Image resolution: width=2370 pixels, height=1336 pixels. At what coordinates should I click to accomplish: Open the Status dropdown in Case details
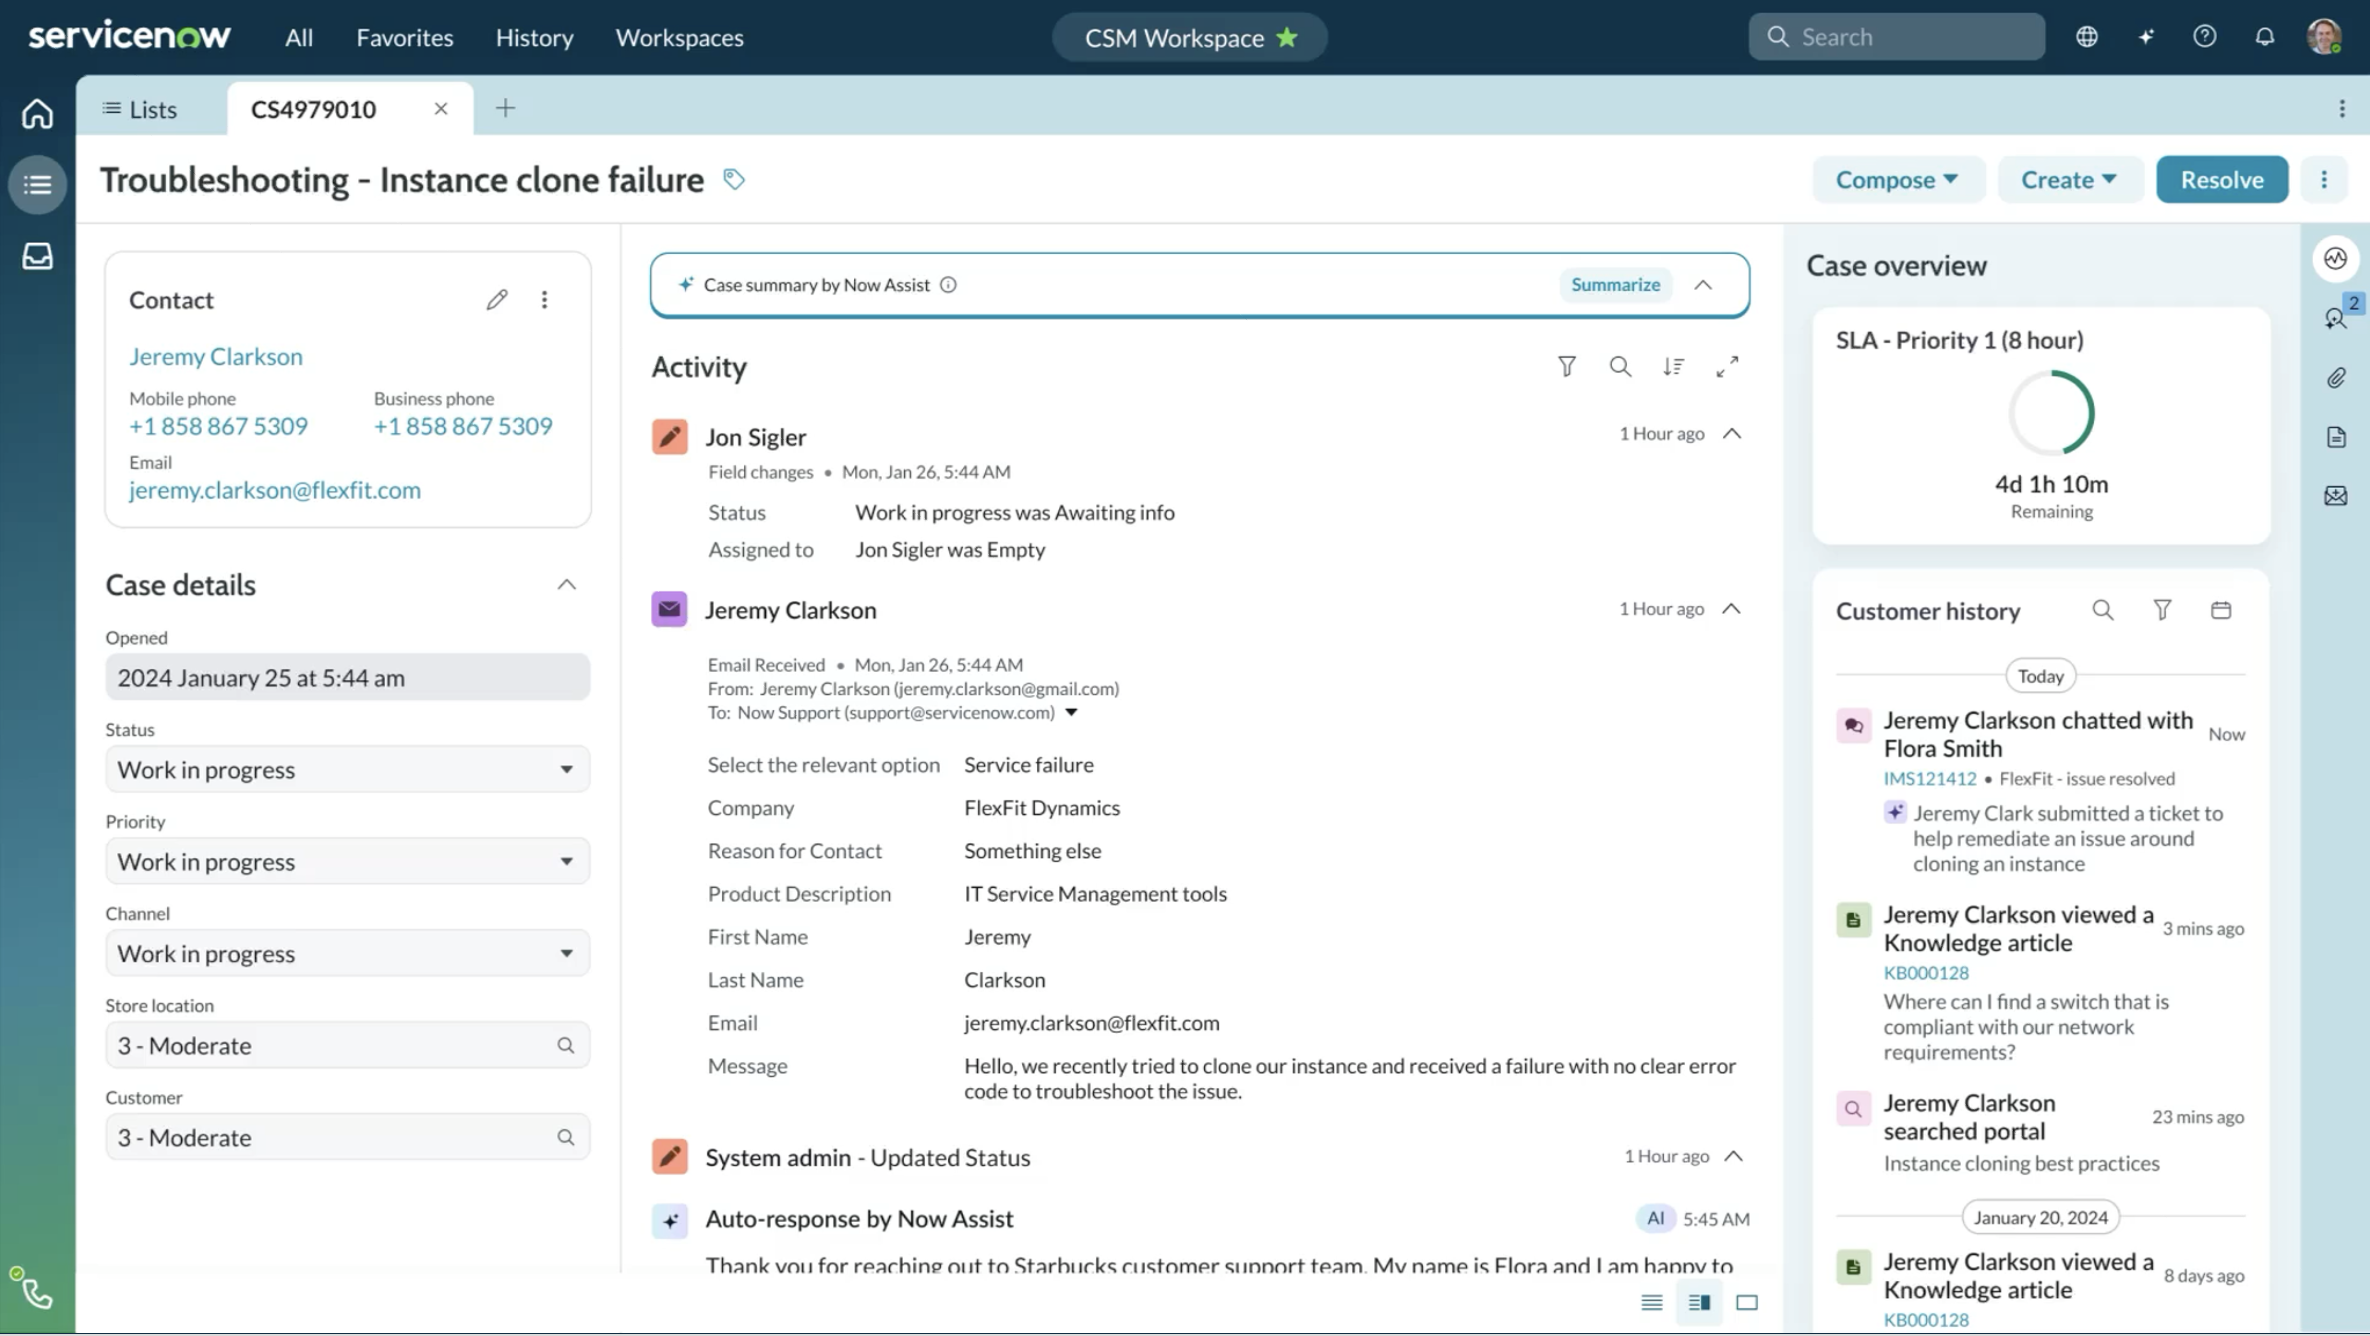[347, 769]
